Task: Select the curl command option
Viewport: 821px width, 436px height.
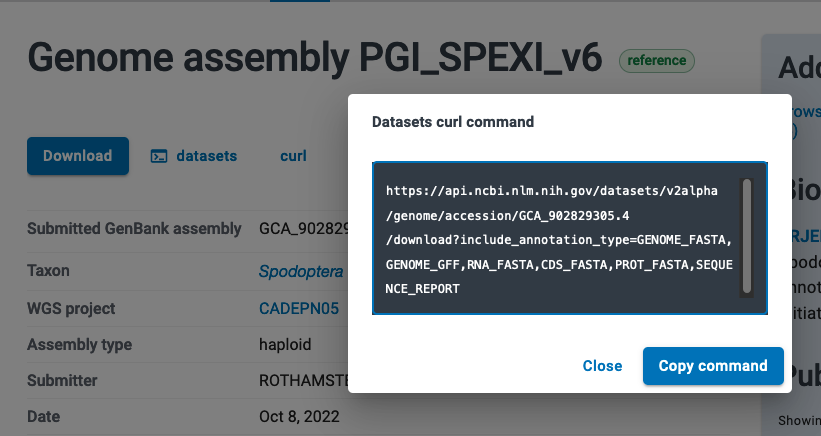Action: (293, 156)
